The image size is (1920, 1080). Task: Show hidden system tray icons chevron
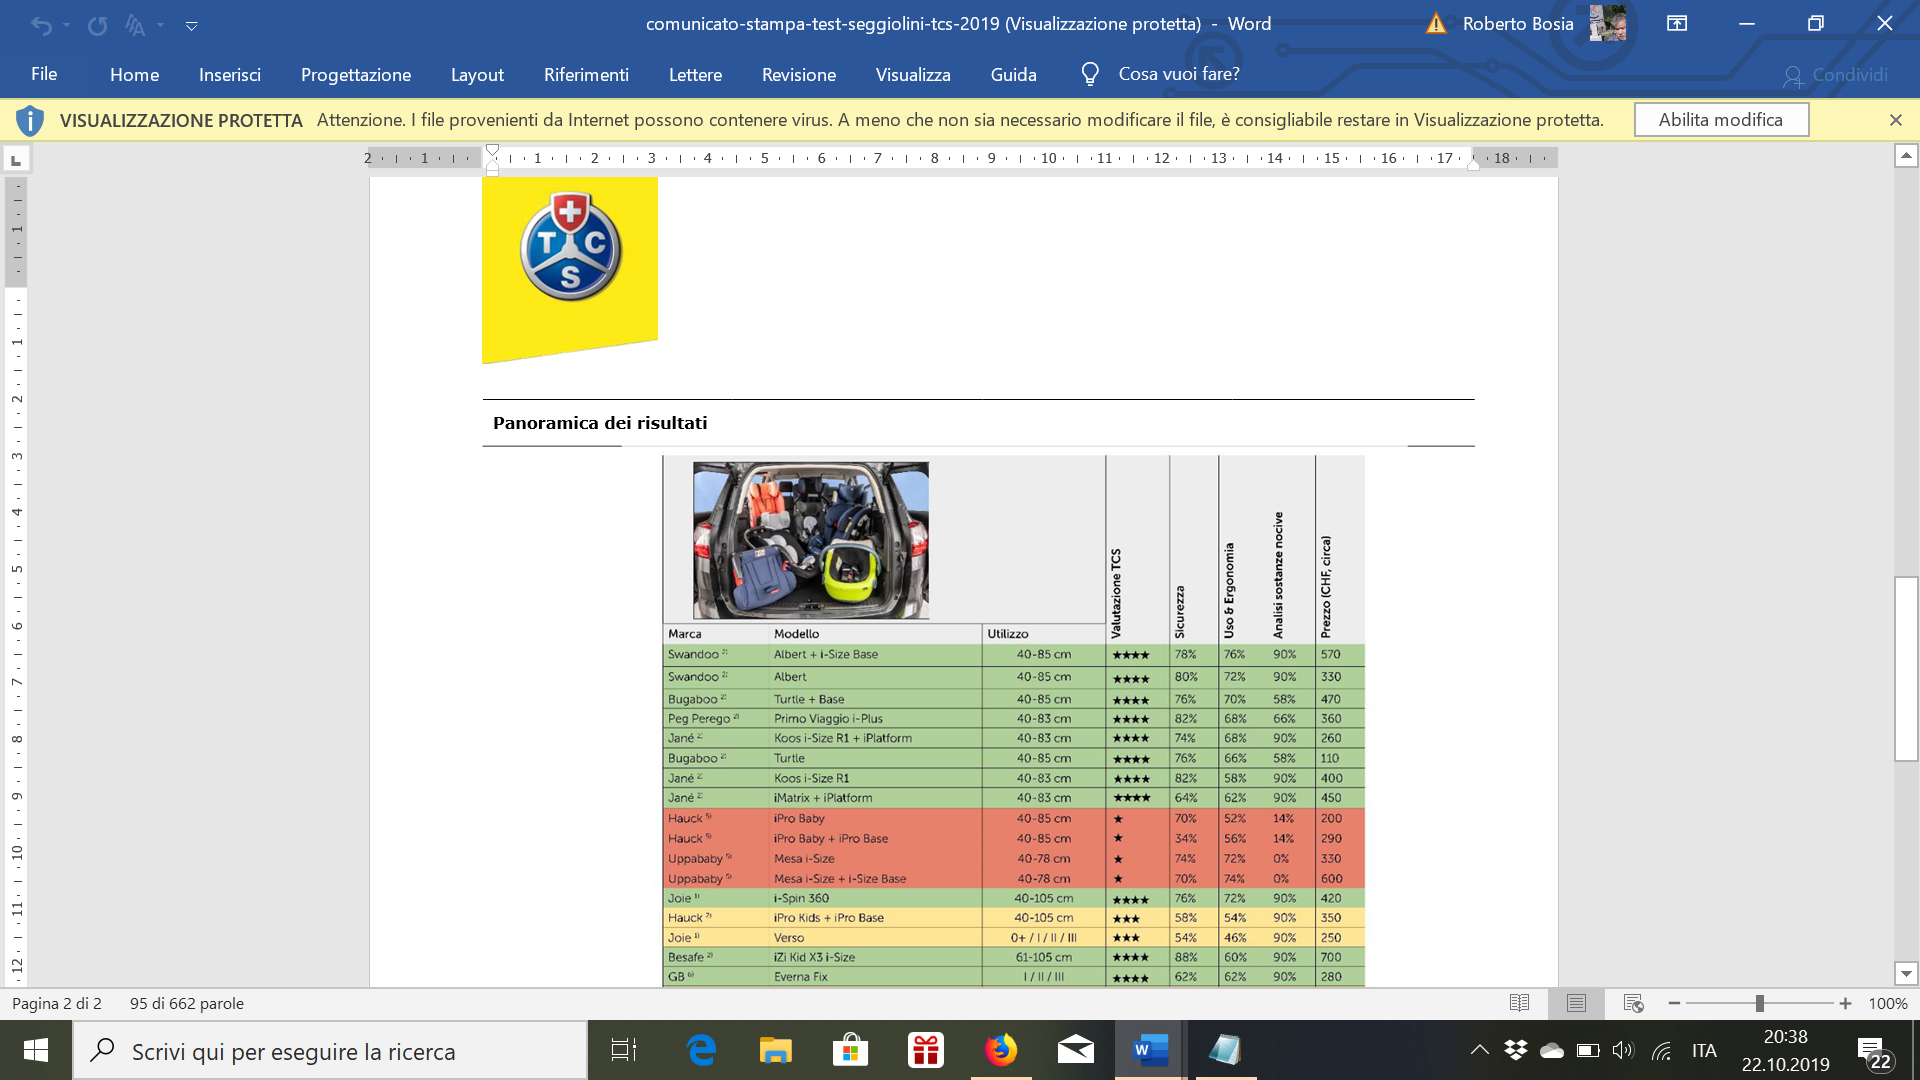pyautogui.click(x=1479, y=1050)
